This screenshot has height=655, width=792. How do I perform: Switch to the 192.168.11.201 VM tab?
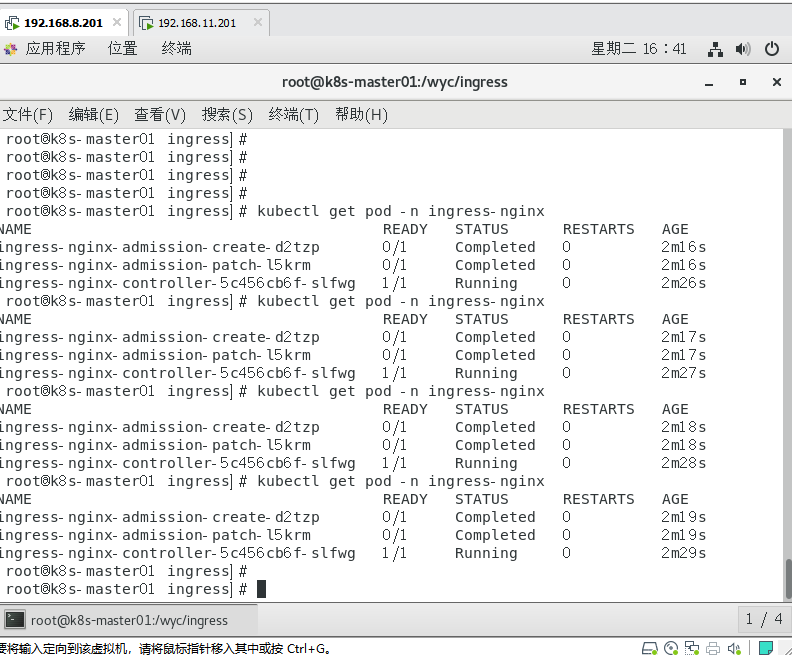click(197, 23)
